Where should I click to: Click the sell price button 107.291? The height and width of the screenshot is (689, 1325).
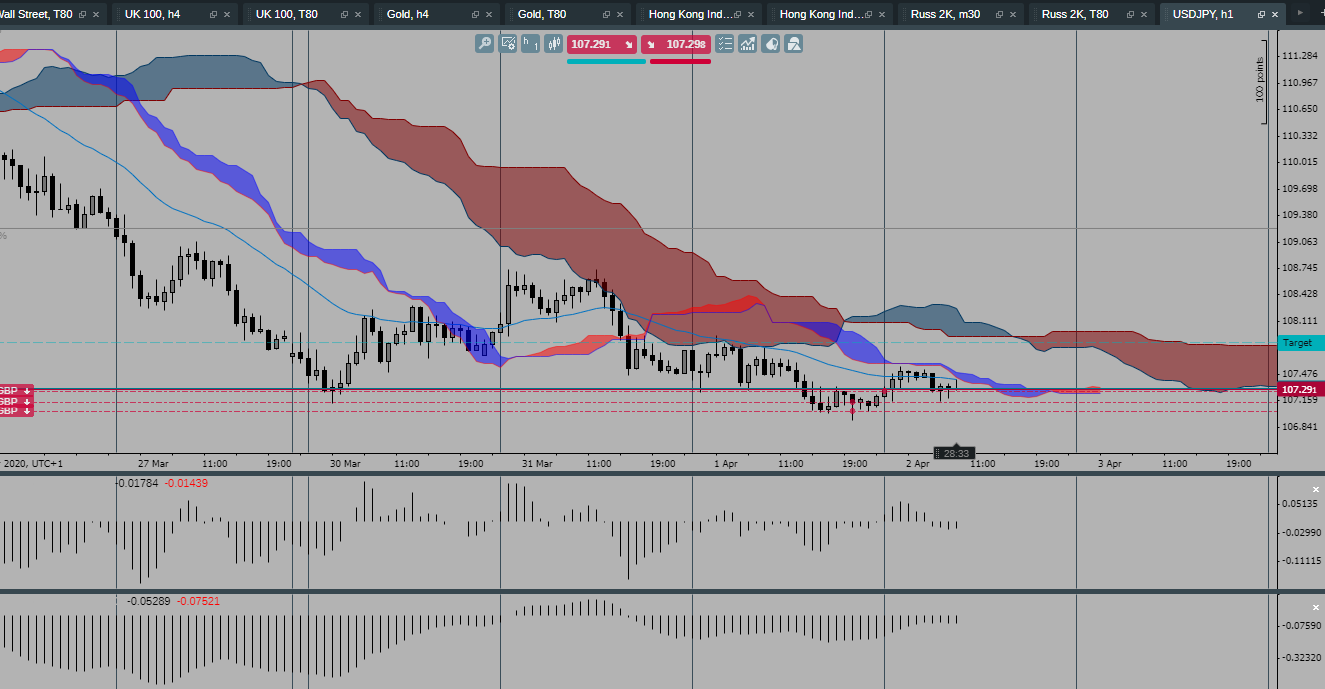pos(602,44)
